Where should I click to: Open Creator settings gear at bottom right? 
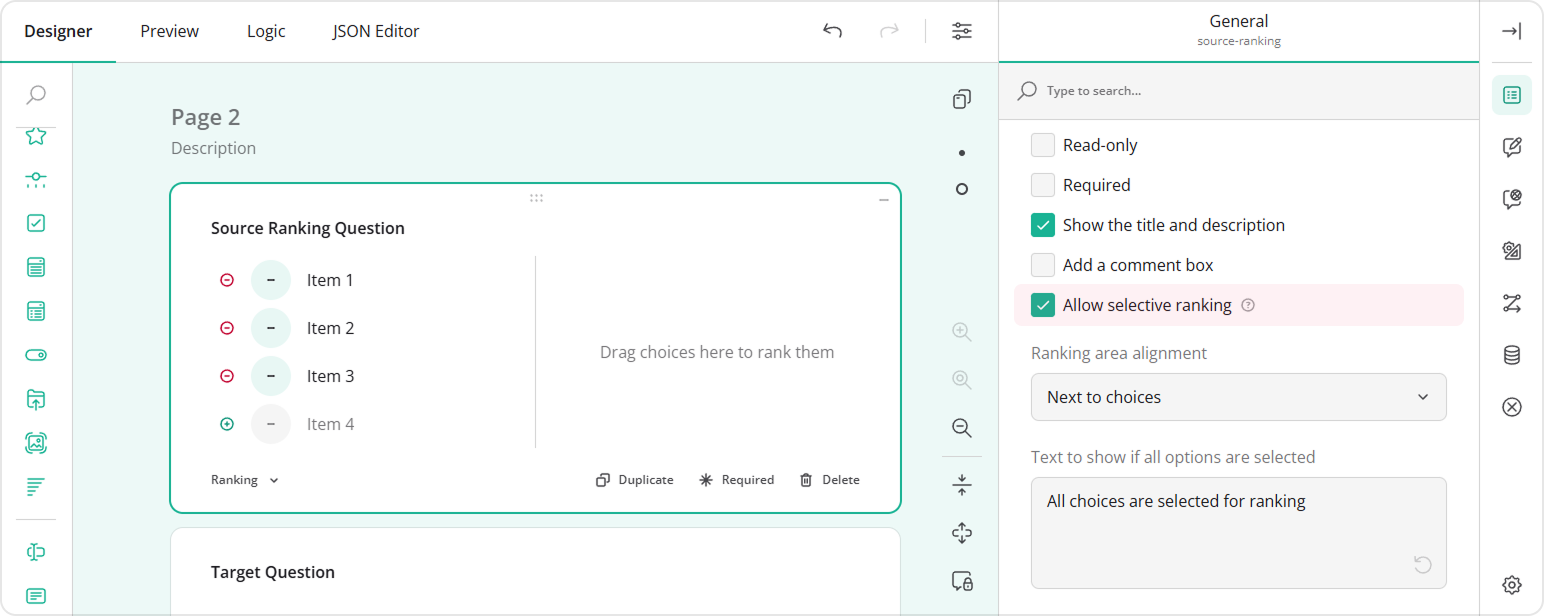click(1512, 585)
